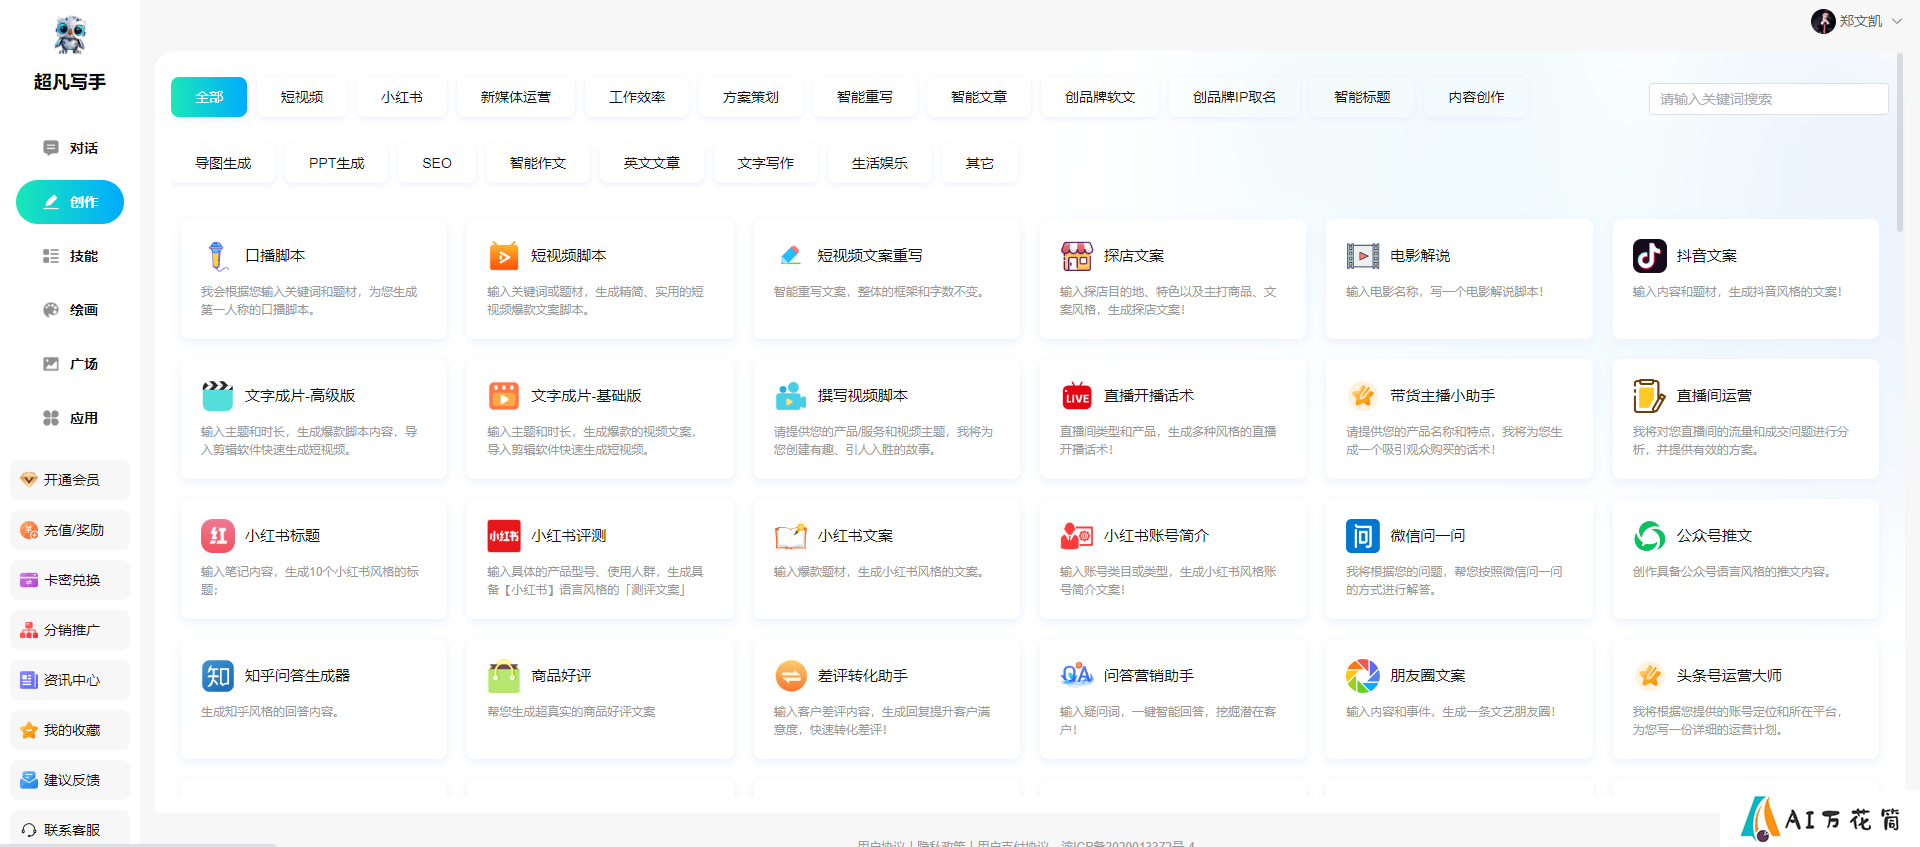Image resolution: width=1920 pixels, height=847 pixels.
Task: Open 创作 in the sidebar
Action: click(70, 202)
